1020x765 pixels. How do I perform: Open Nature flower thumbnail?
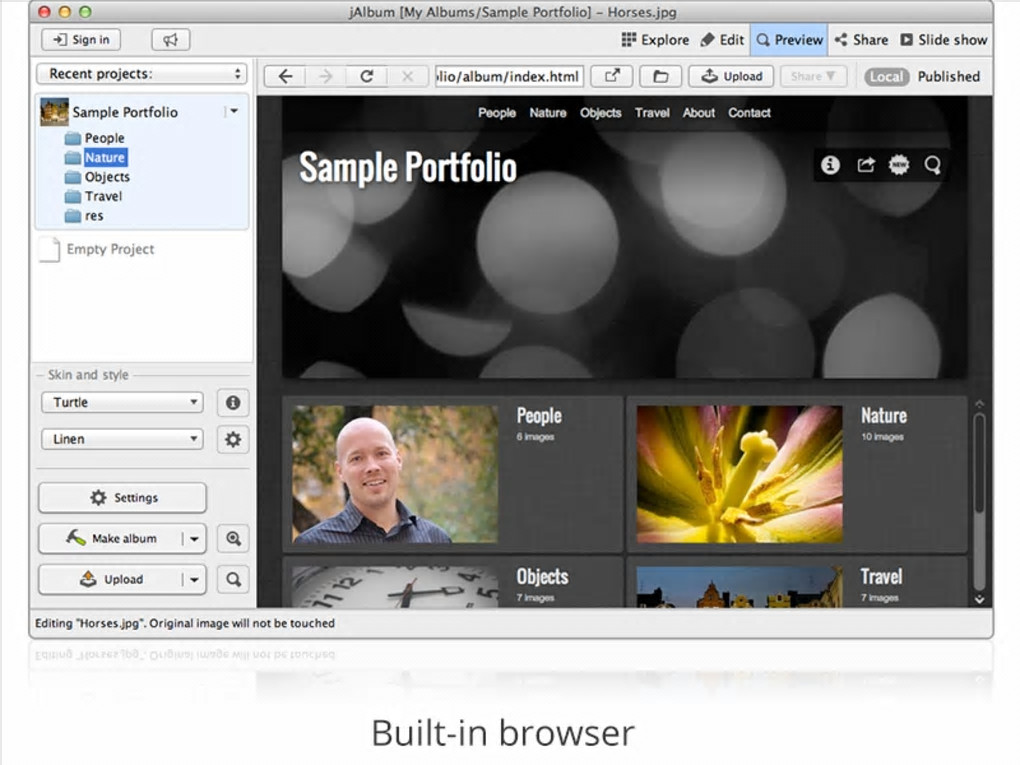click(740, 474)
